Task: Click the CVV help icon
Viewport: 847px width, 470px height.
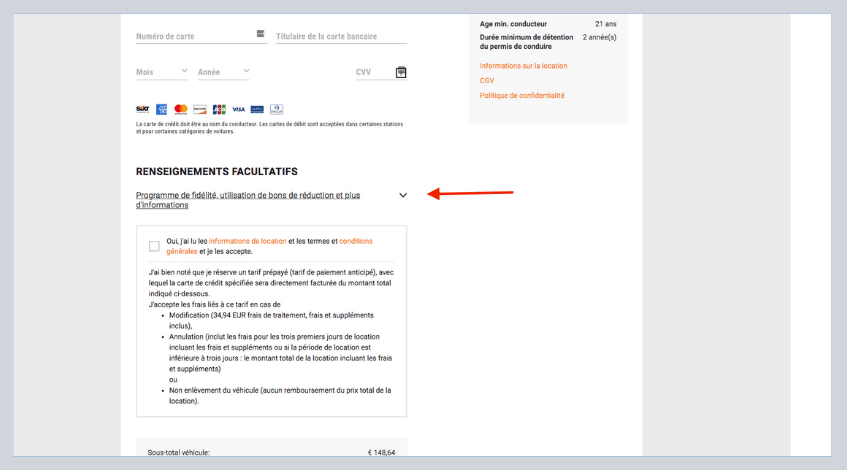Action: (x=401, y=72)
